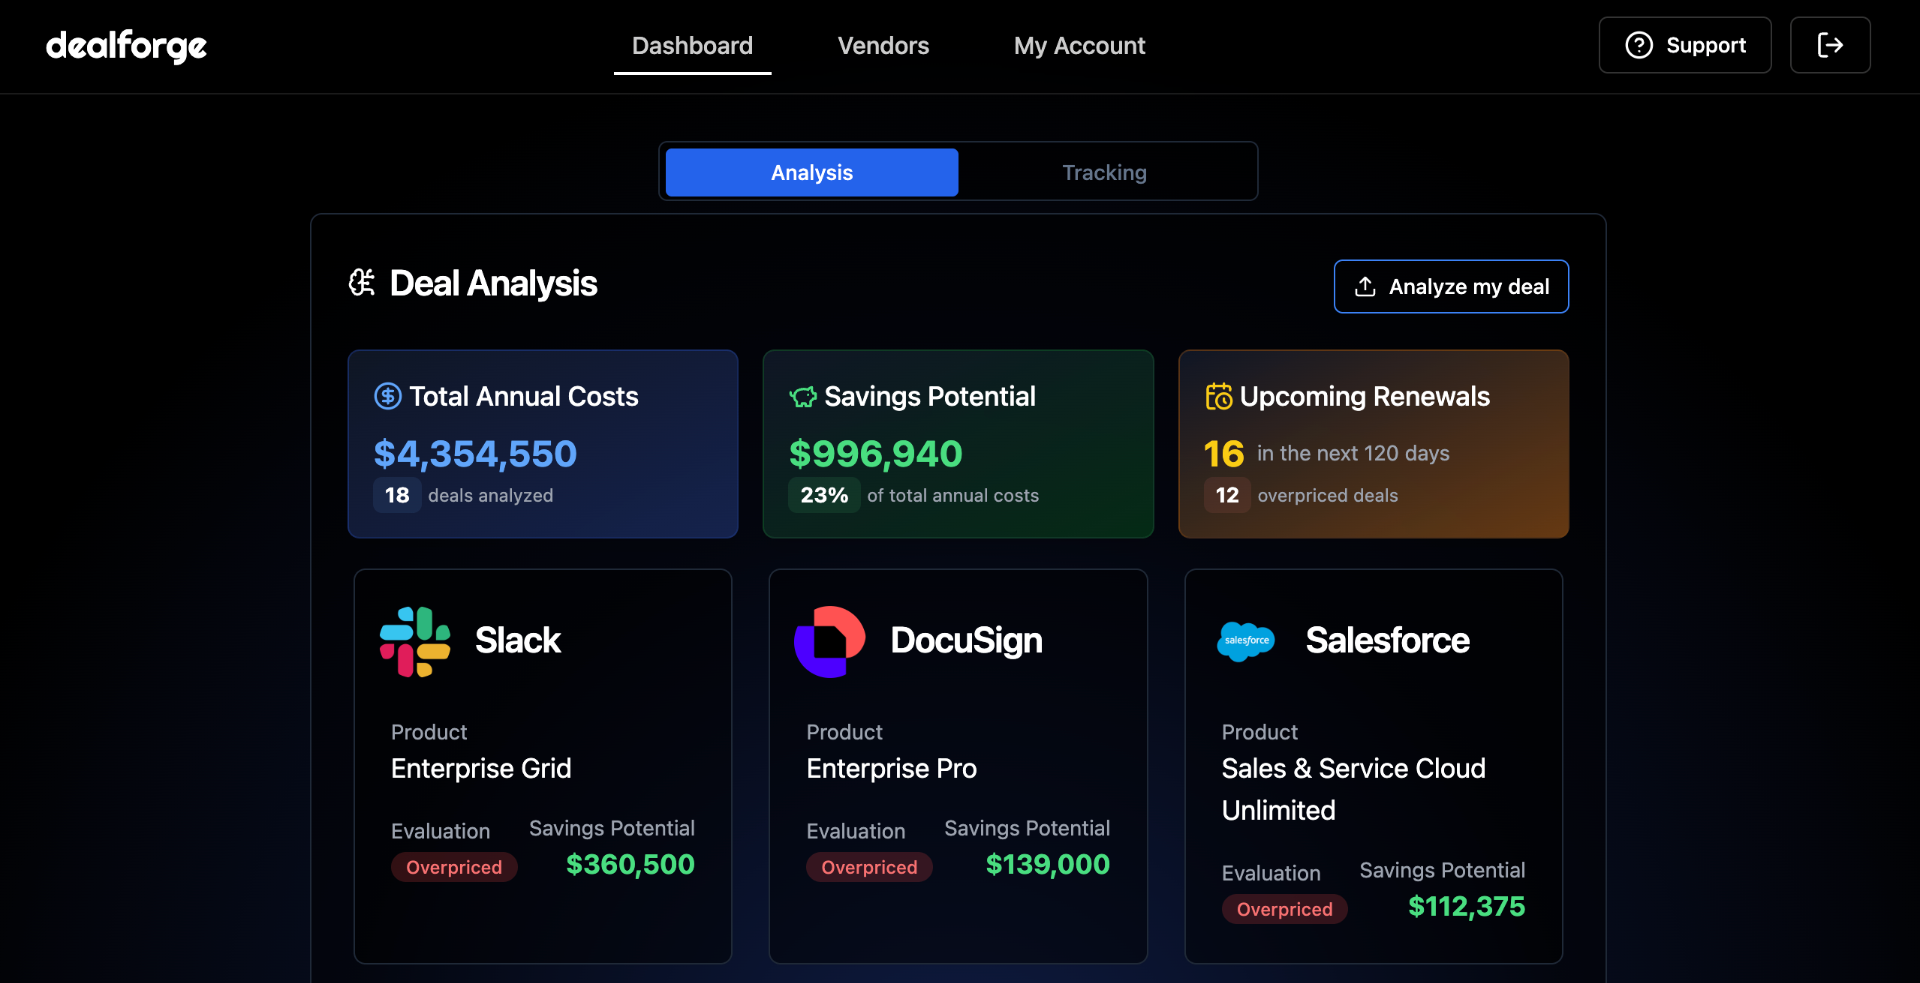Click the $996,940 savings value
This screenshot has width=1920, height=983.
(875, 454)
